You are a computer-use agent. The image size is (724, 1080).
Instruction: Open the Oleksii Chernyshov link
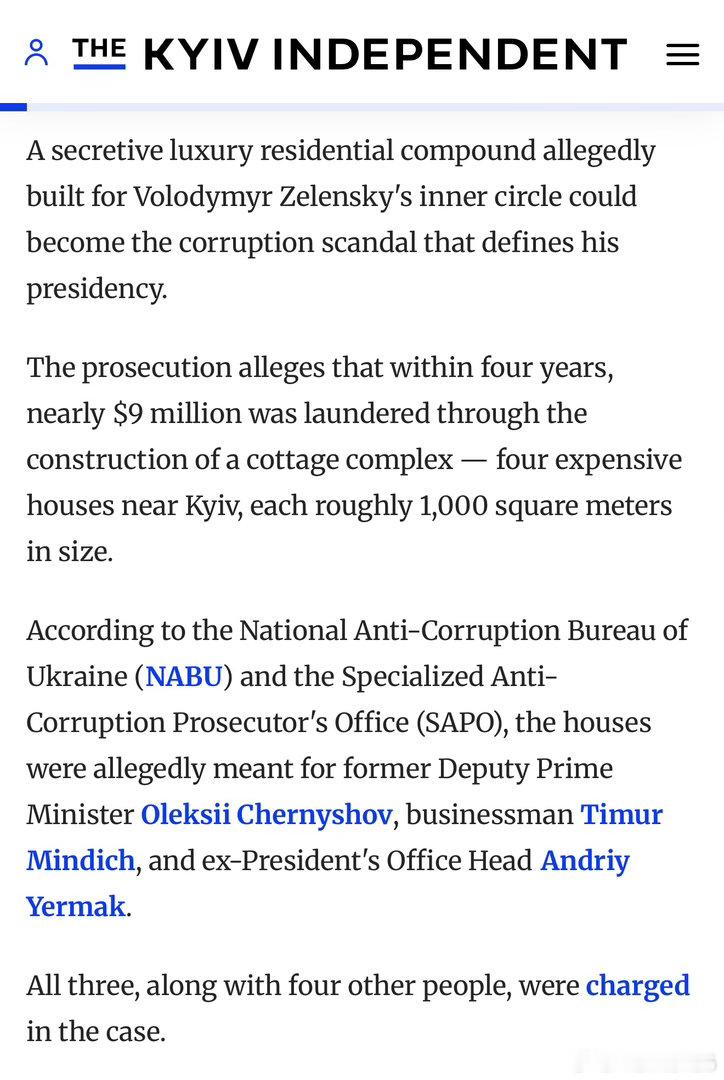[267, 814]
